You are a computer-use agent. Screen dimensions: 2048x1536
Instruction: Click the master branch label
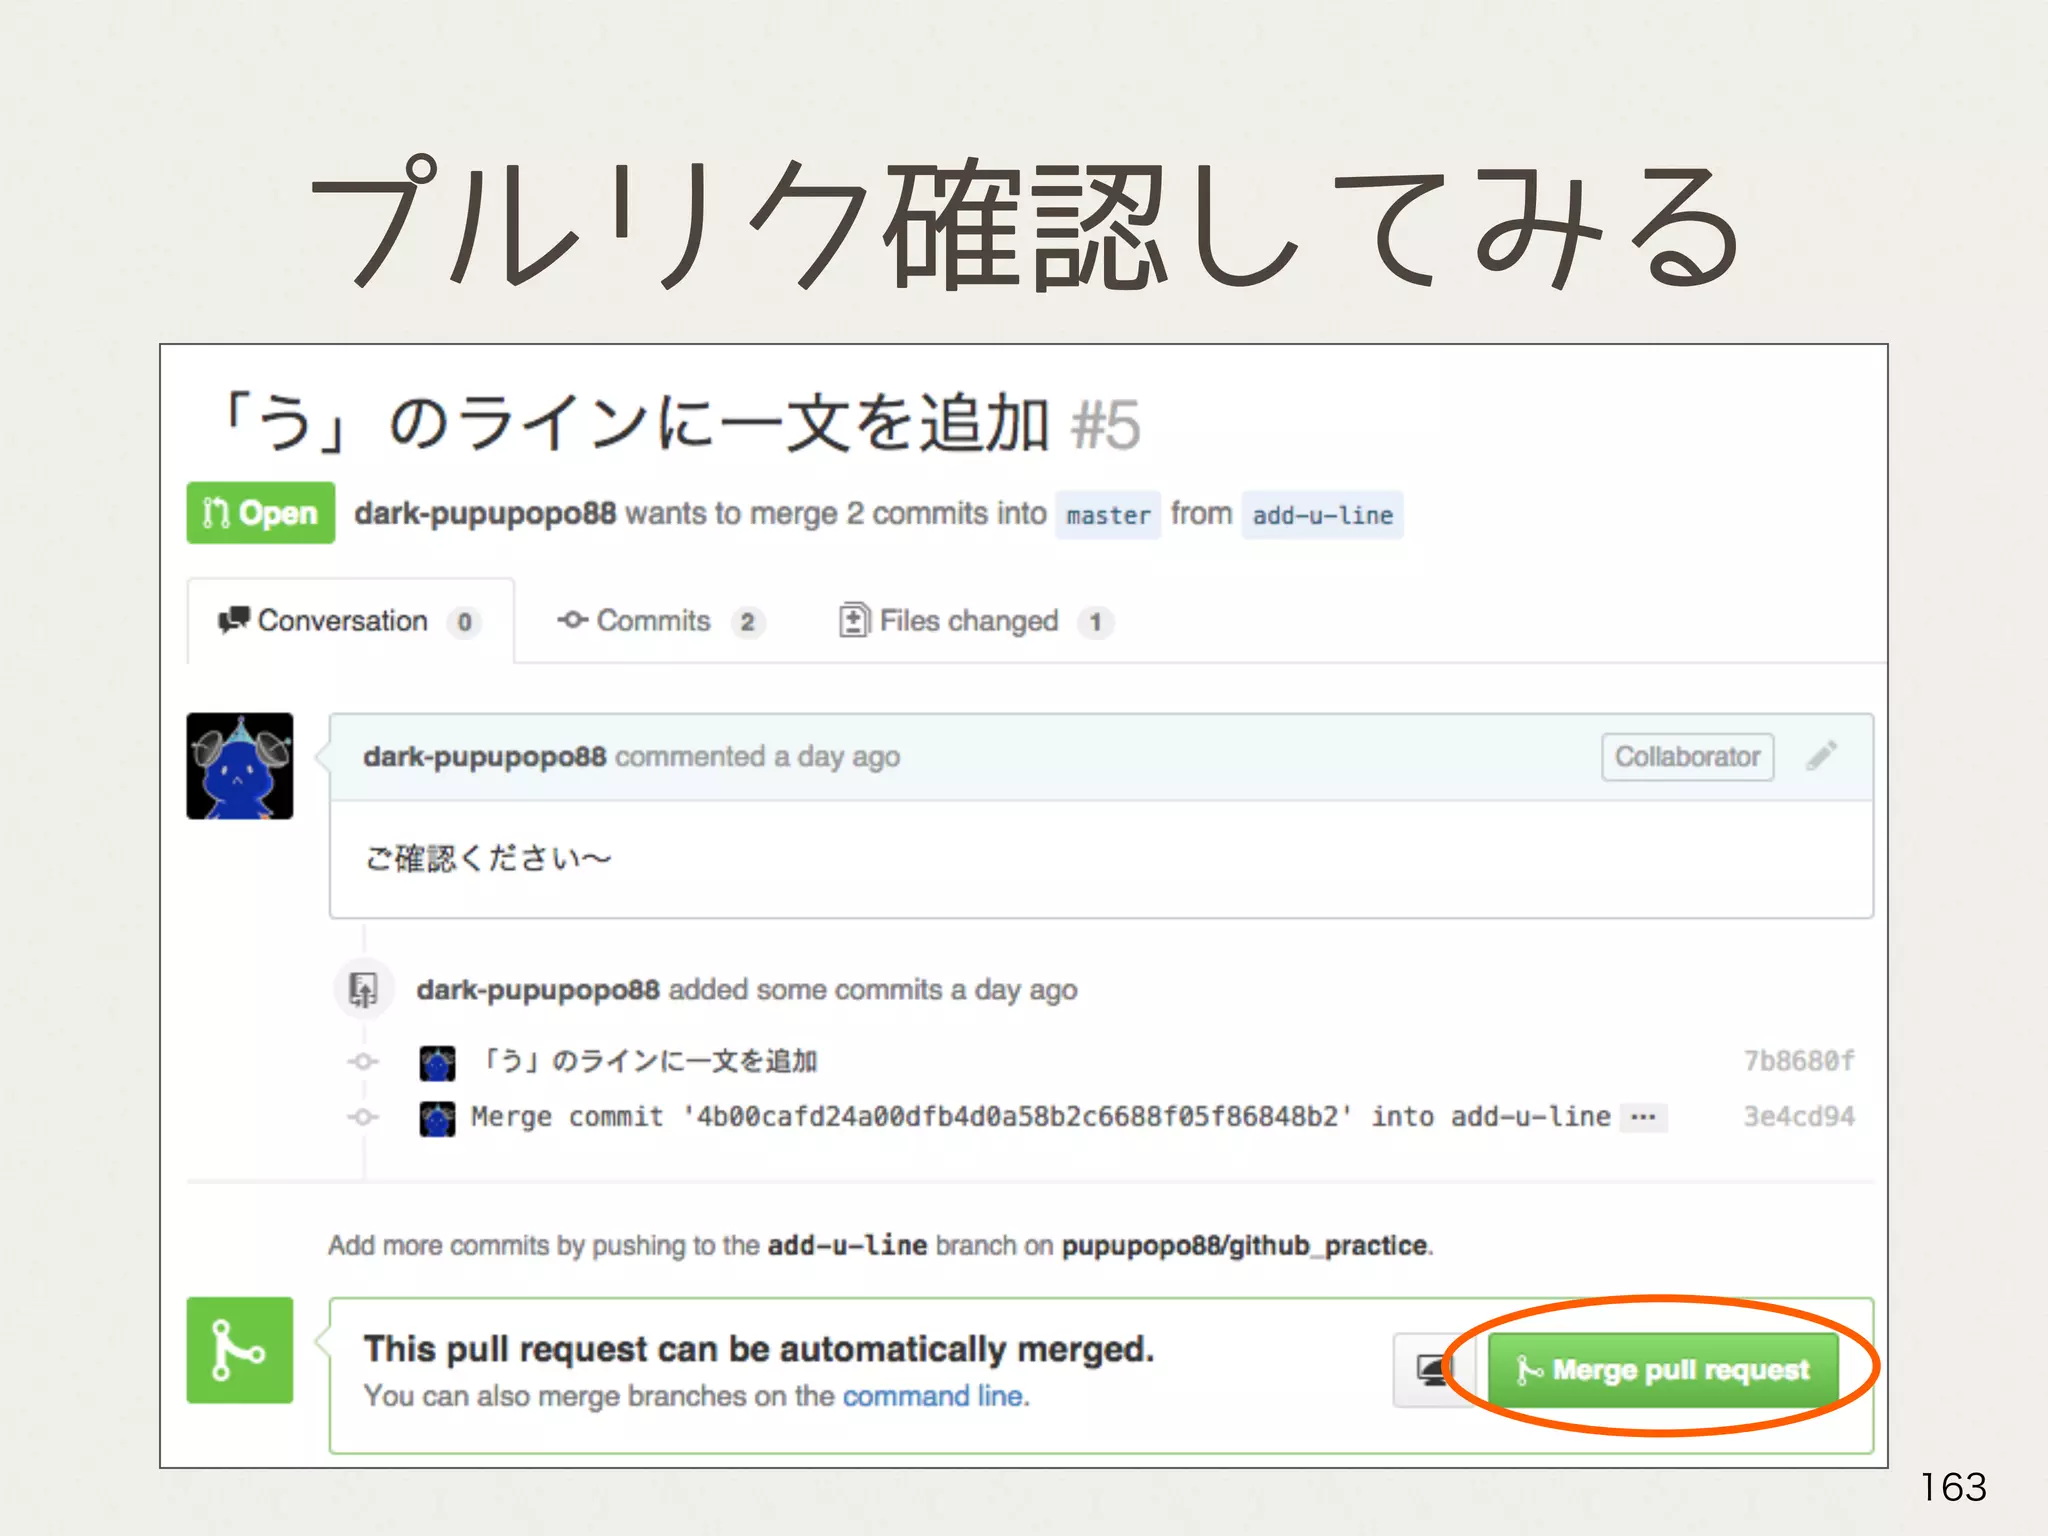1108,515
